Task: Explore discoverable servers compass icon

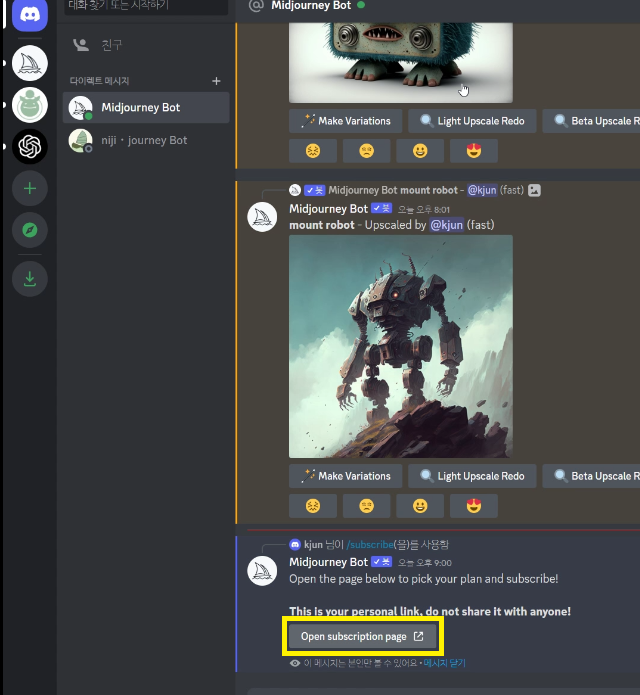Action: click(x=30, y=230)
